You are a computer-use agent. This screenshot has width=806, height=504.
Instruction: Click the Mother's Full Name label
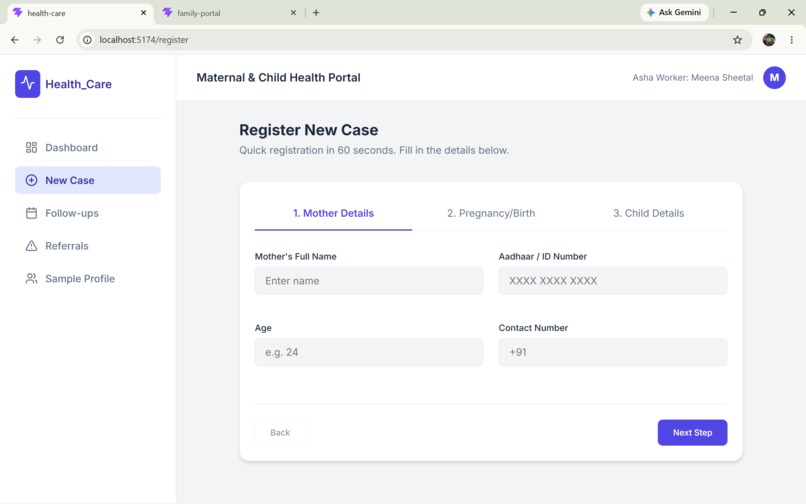[x=296, y=257]
